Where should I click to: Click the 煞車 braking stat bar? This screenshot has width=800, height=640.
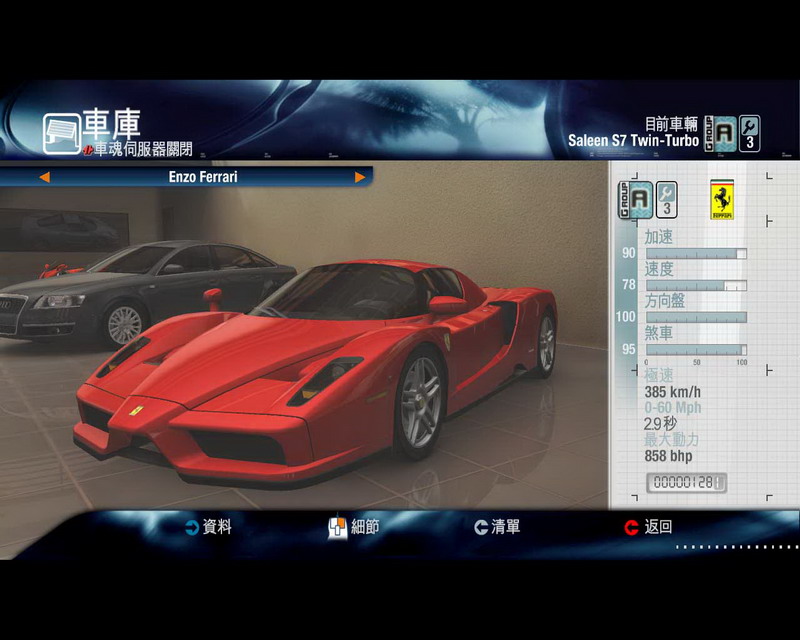pos(695,349)
